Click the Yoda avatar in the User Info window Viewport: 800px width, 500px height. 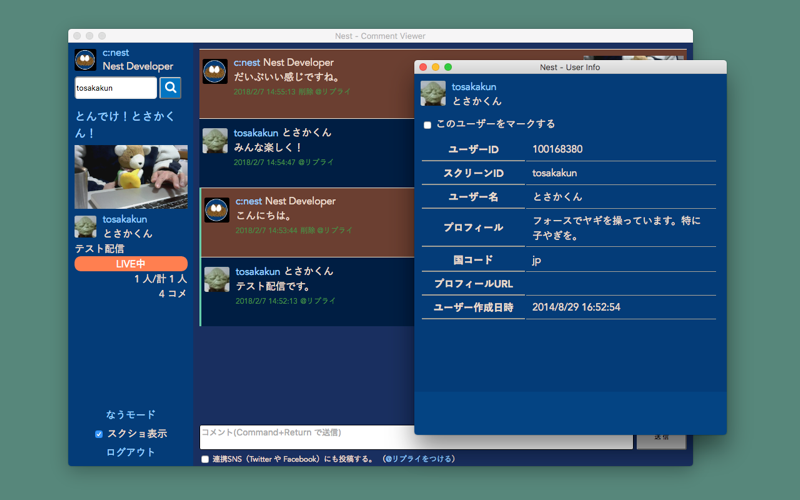(x=433, y=93)
